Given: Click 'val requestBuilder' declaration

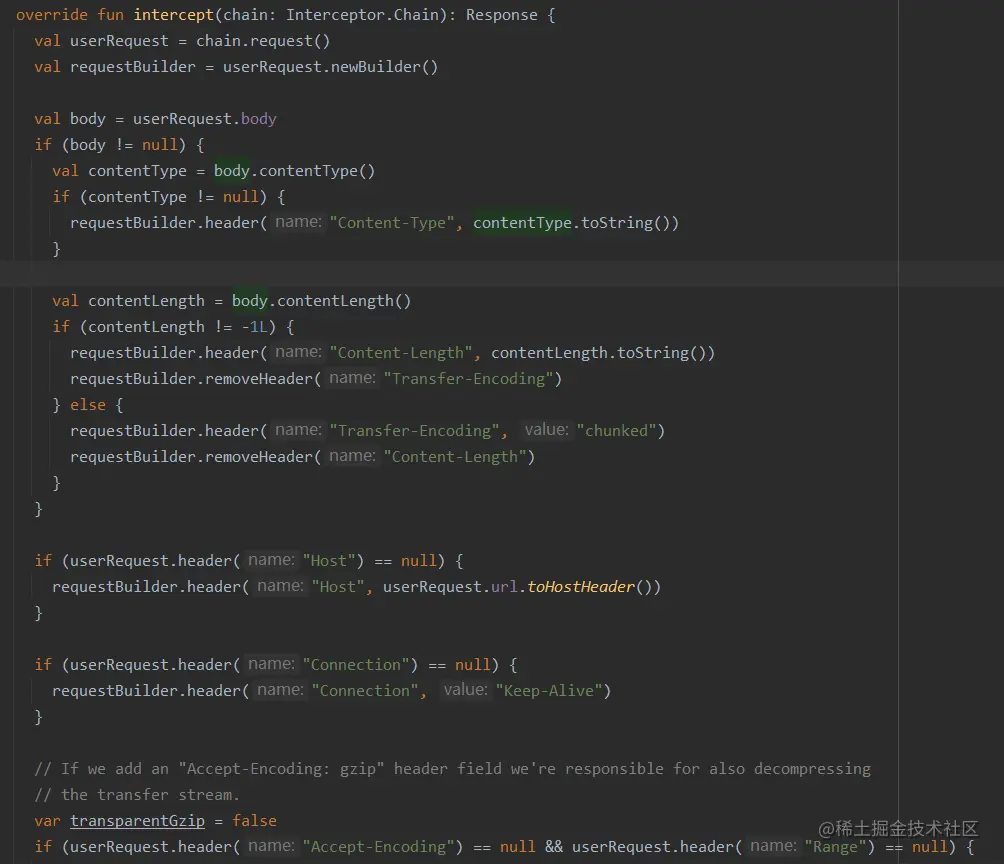Looking at the screenshot, I should (x=115, y=67).
